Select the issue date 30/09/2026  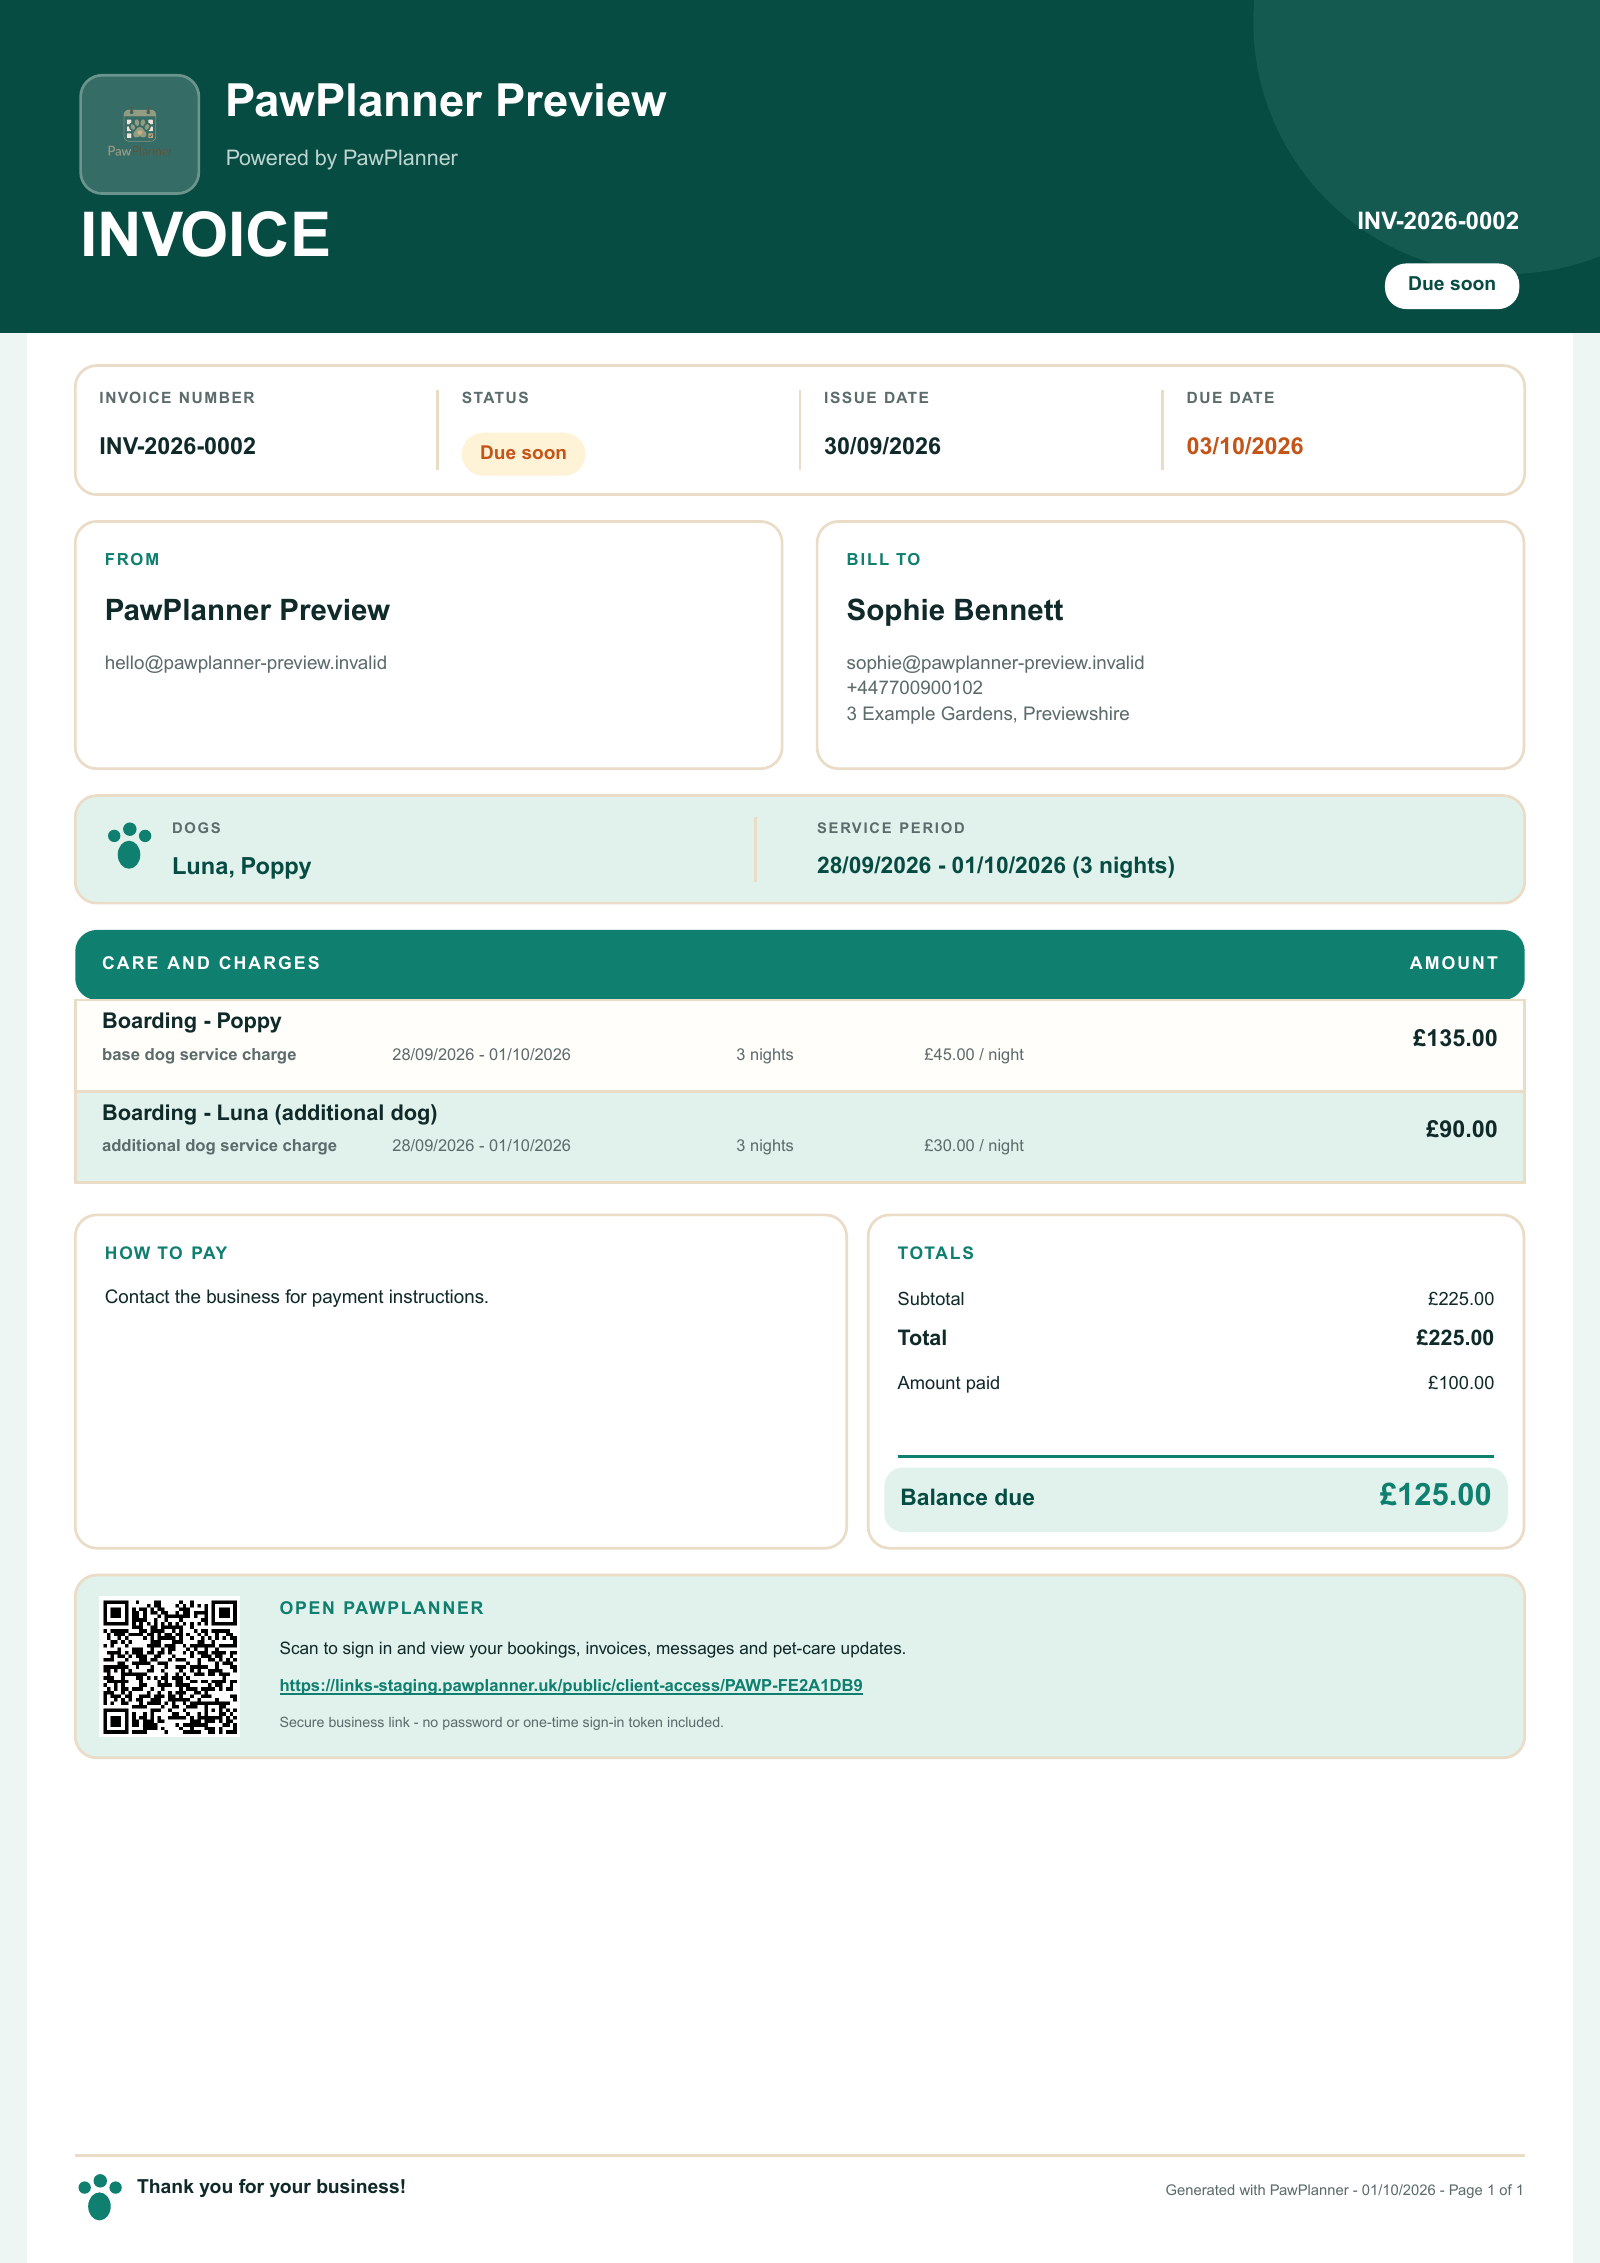pos(882,446)
